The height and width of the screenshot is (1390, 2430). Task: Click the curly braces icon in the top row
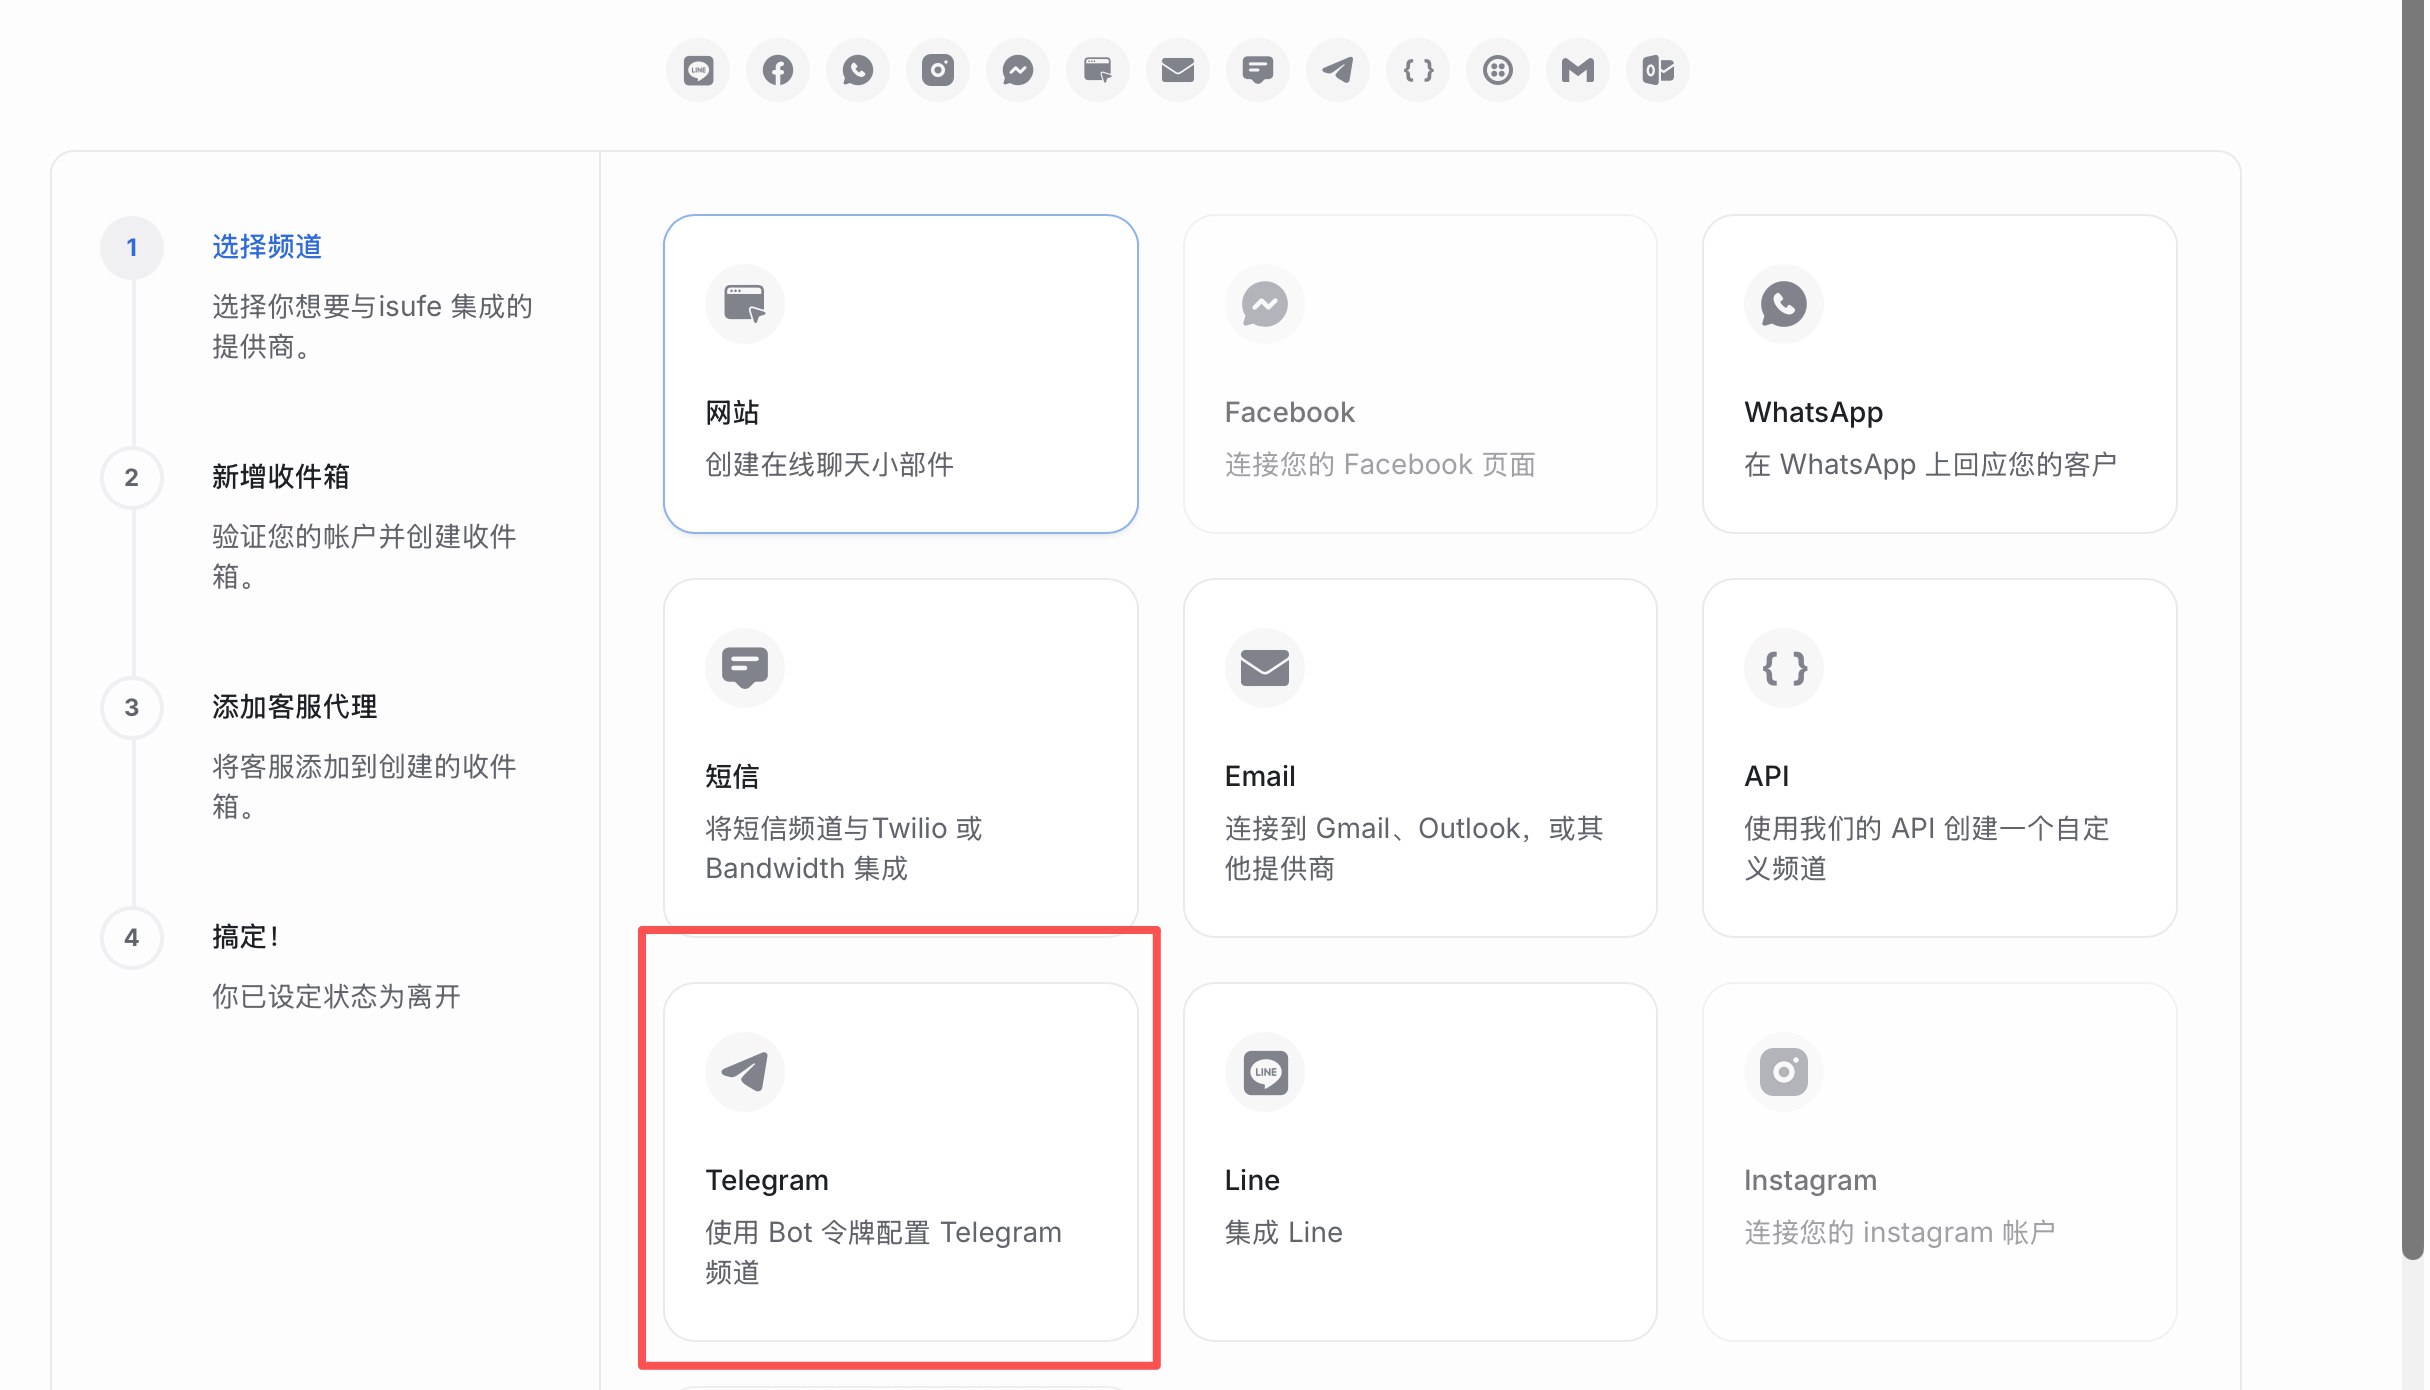tap(1417, 70)
